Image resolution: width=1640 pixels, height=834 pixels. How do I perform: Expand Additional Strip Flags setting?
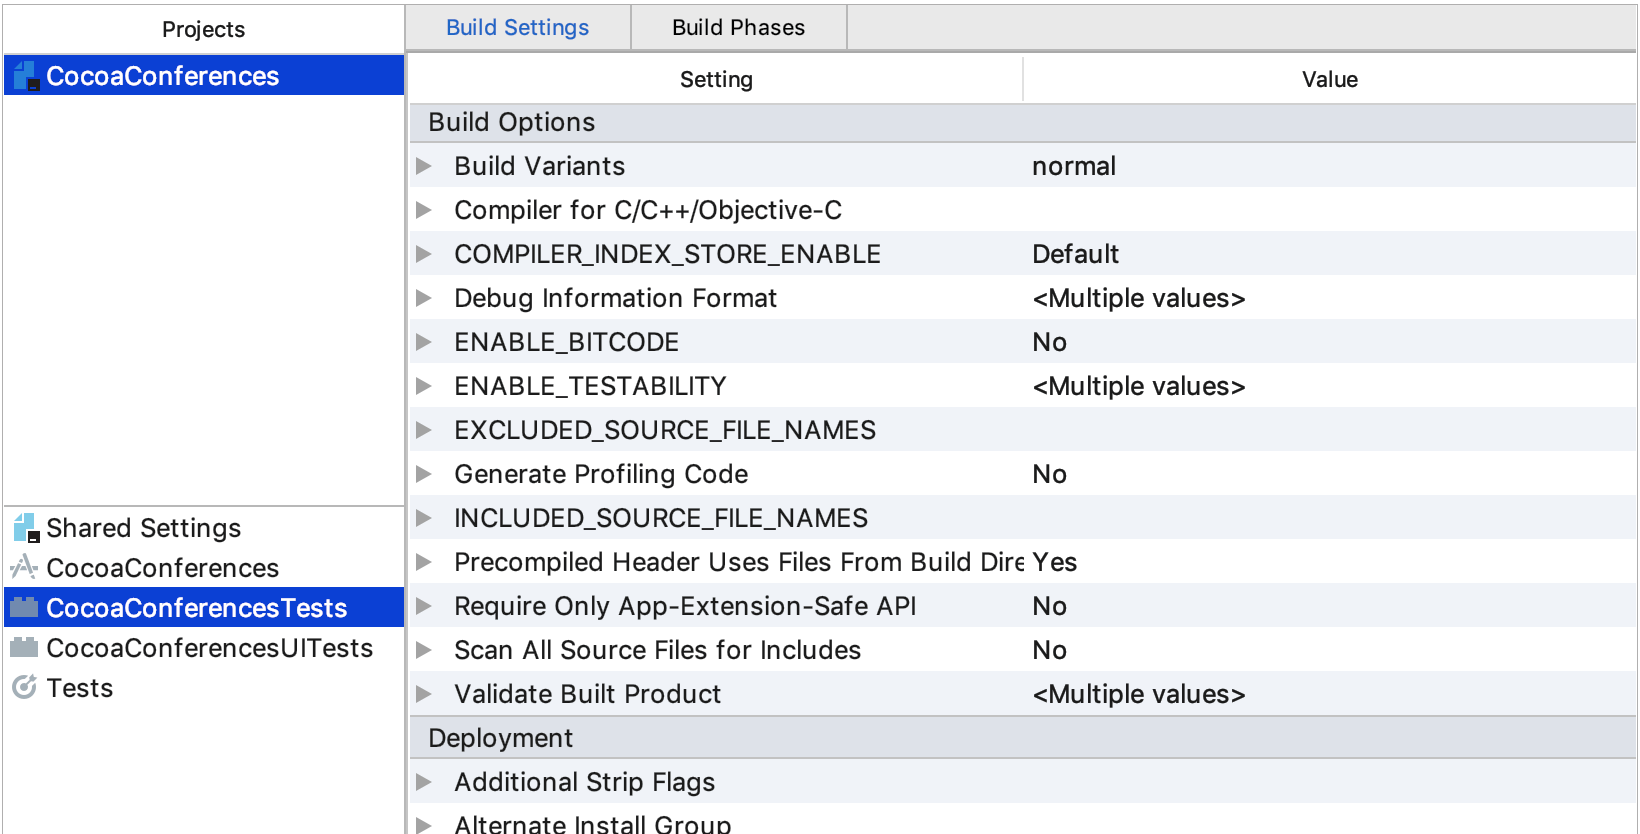[x=424, y=782]
